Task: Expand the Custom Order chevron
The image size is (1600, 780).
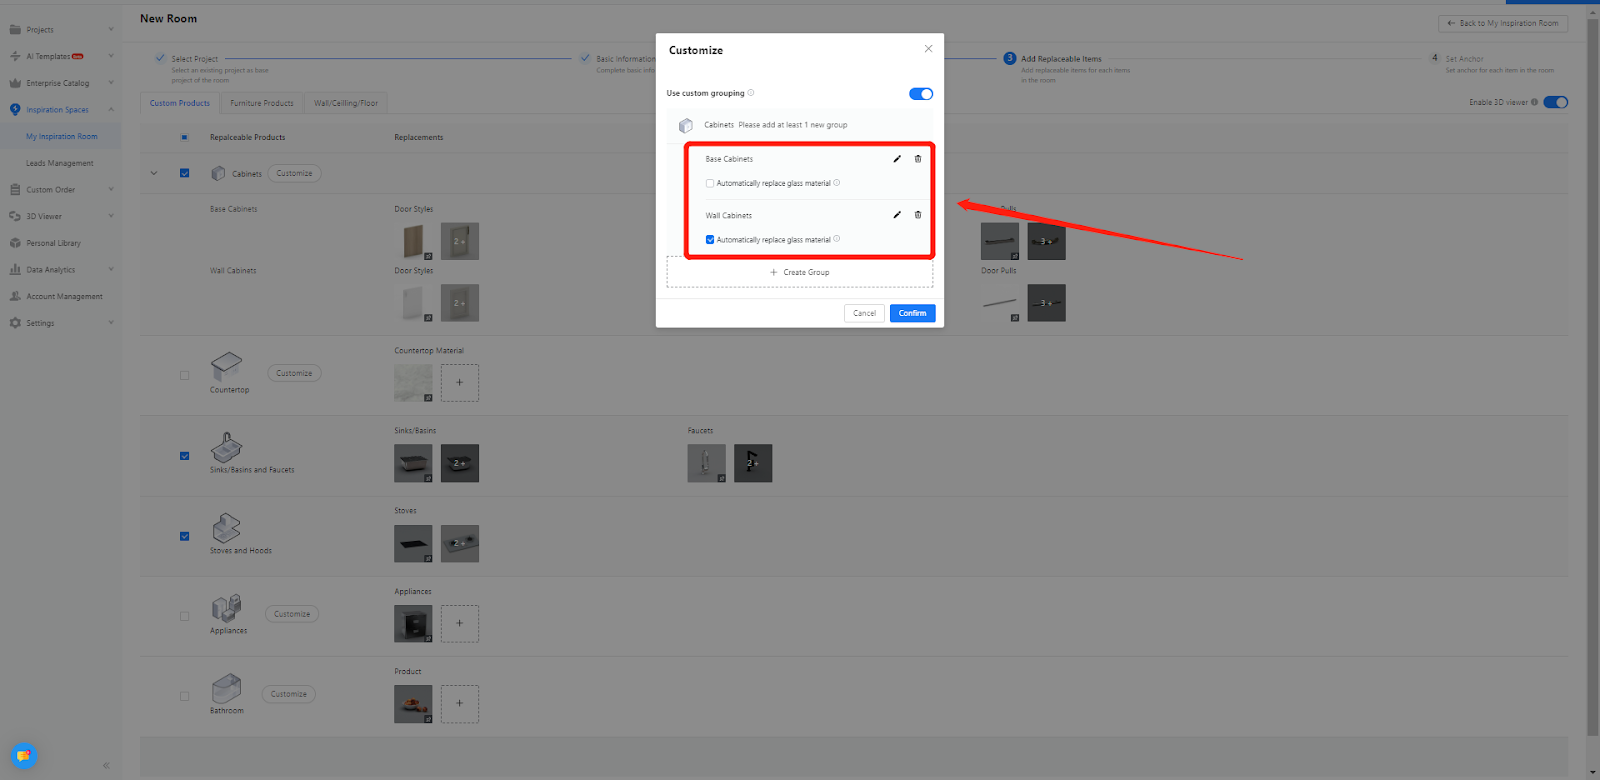Action: [x=111, y=190]
